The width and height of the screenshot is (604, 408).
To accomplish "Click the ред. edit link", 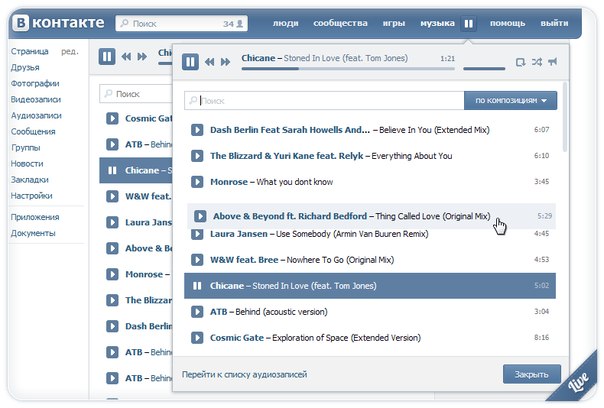I will pos(70,52).
